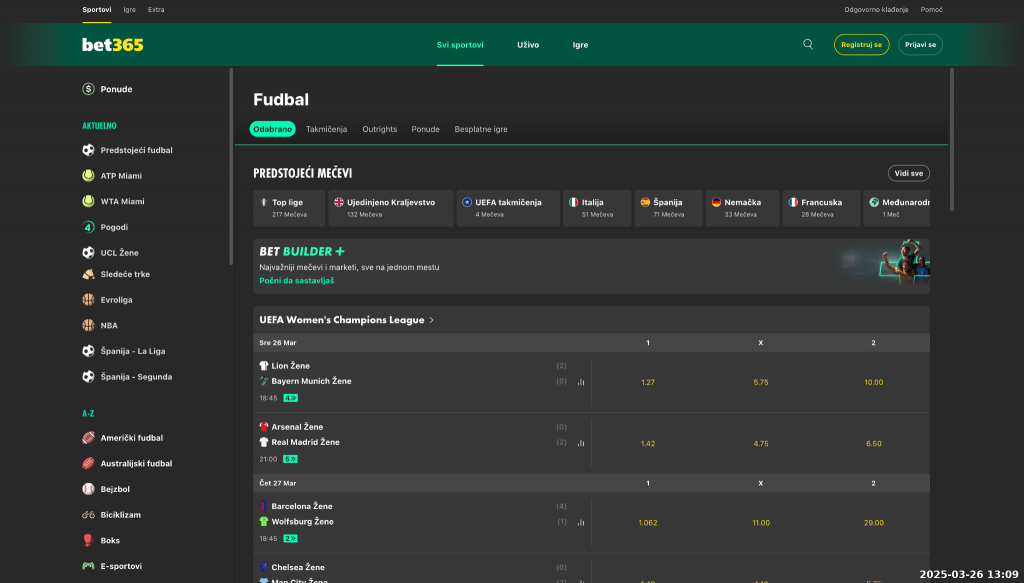
Task: Open Bejzbol baseball icon
Action: click(88, 489)
